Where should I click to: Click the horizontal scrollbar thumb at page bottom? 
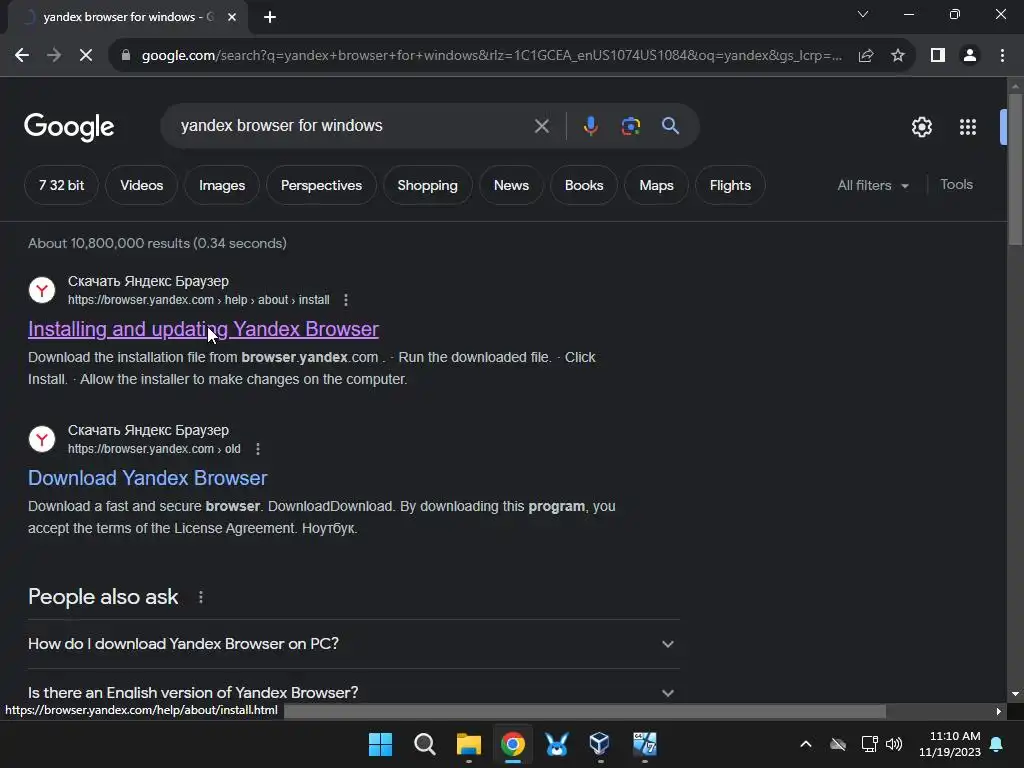point(584,711)
